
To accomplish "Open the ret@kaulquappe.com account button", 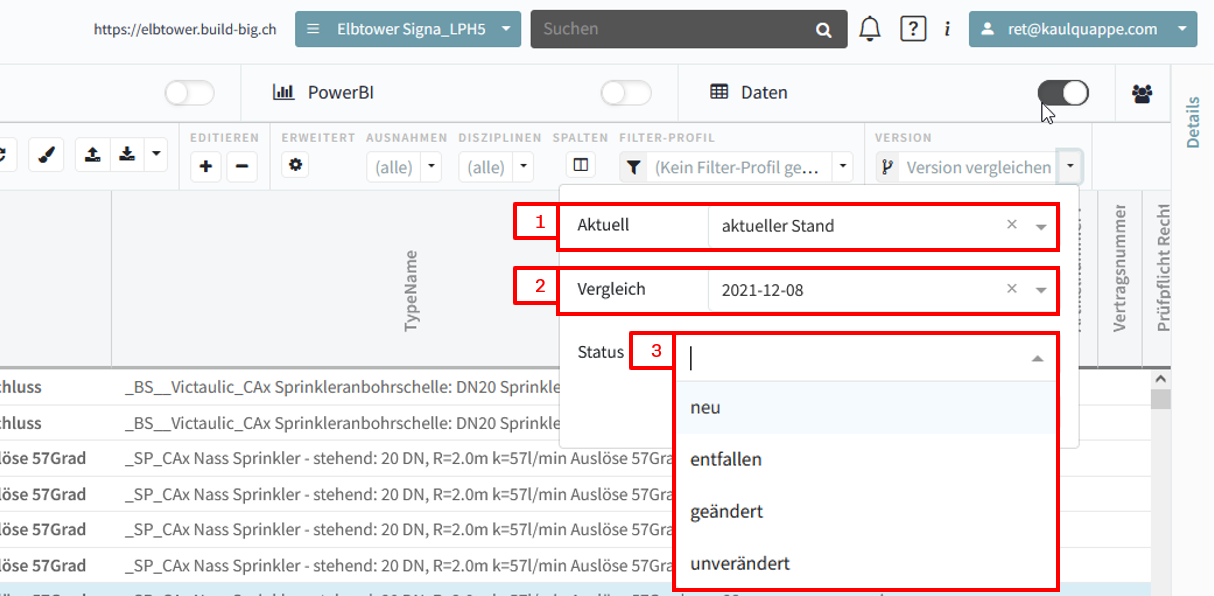I will point(1083,29).
